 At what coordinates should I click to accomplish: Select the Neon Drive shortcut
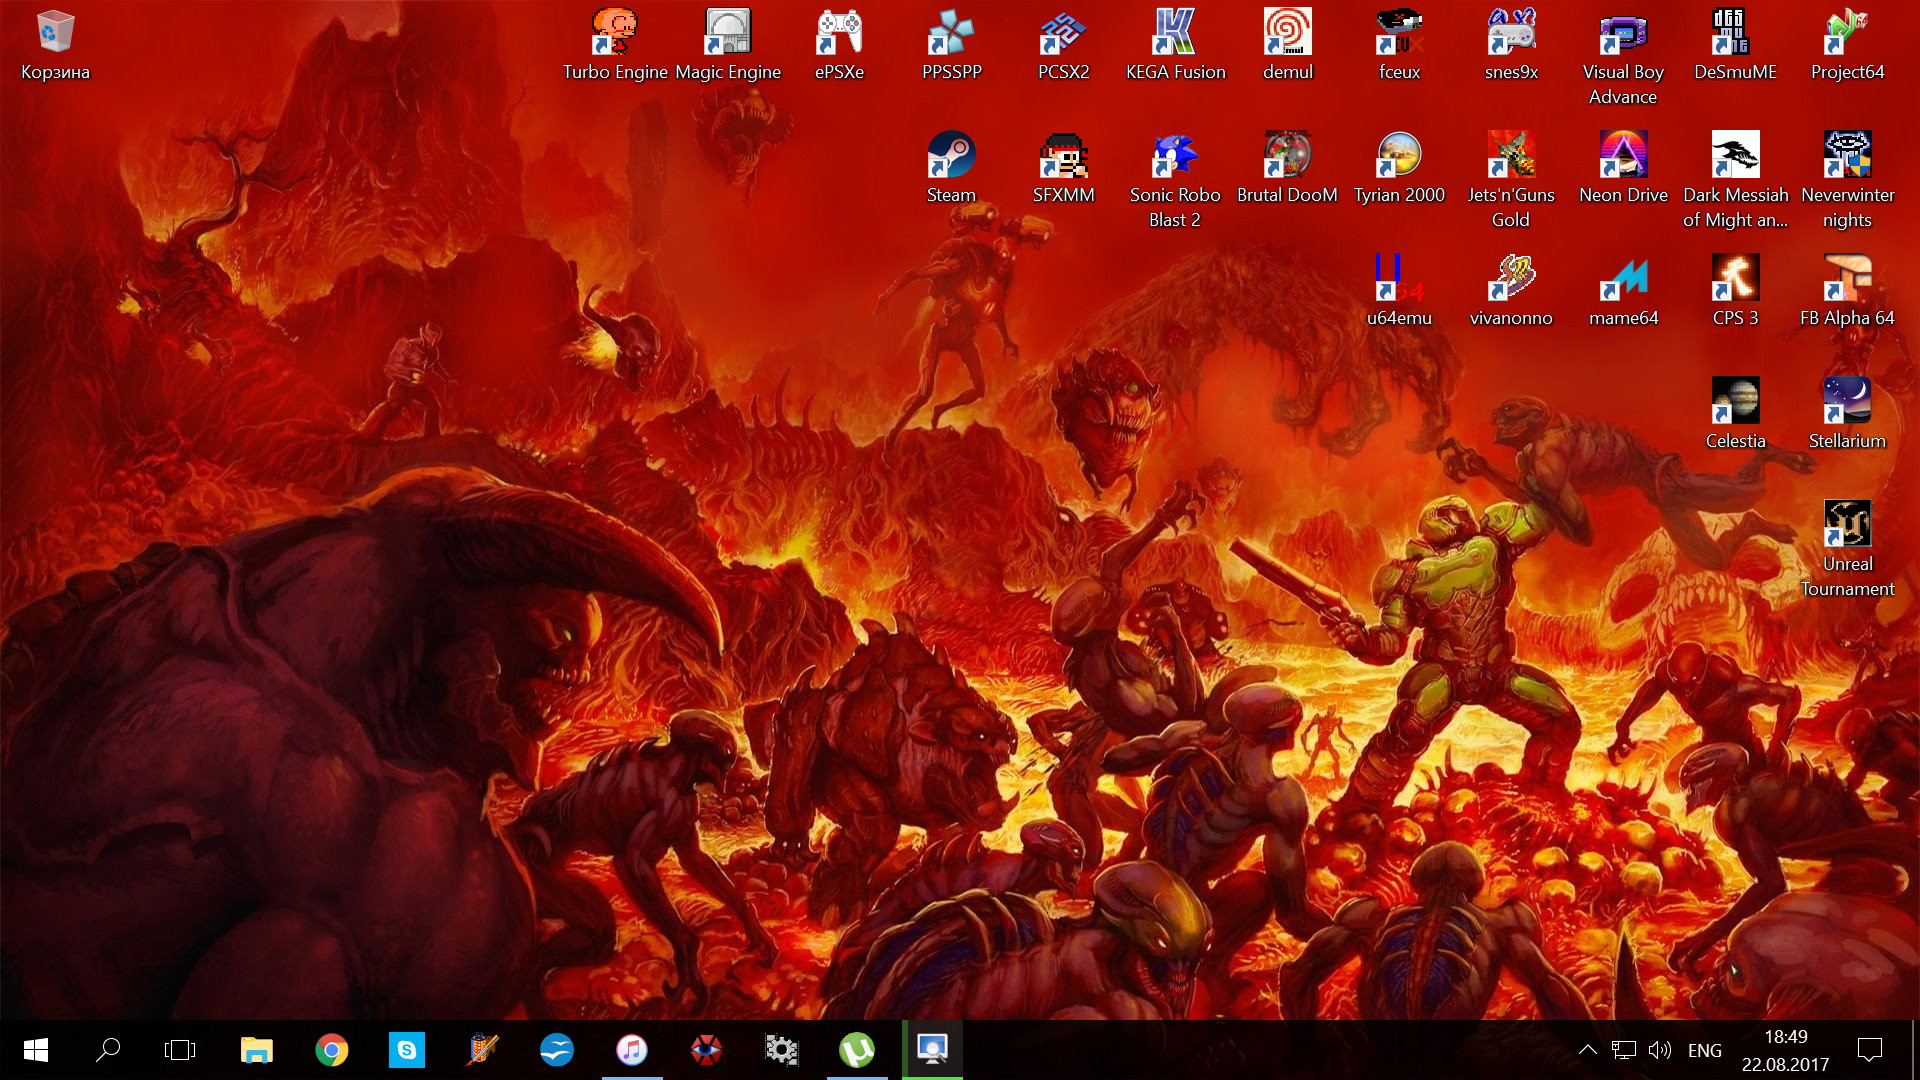click(x=1623, y=169)
